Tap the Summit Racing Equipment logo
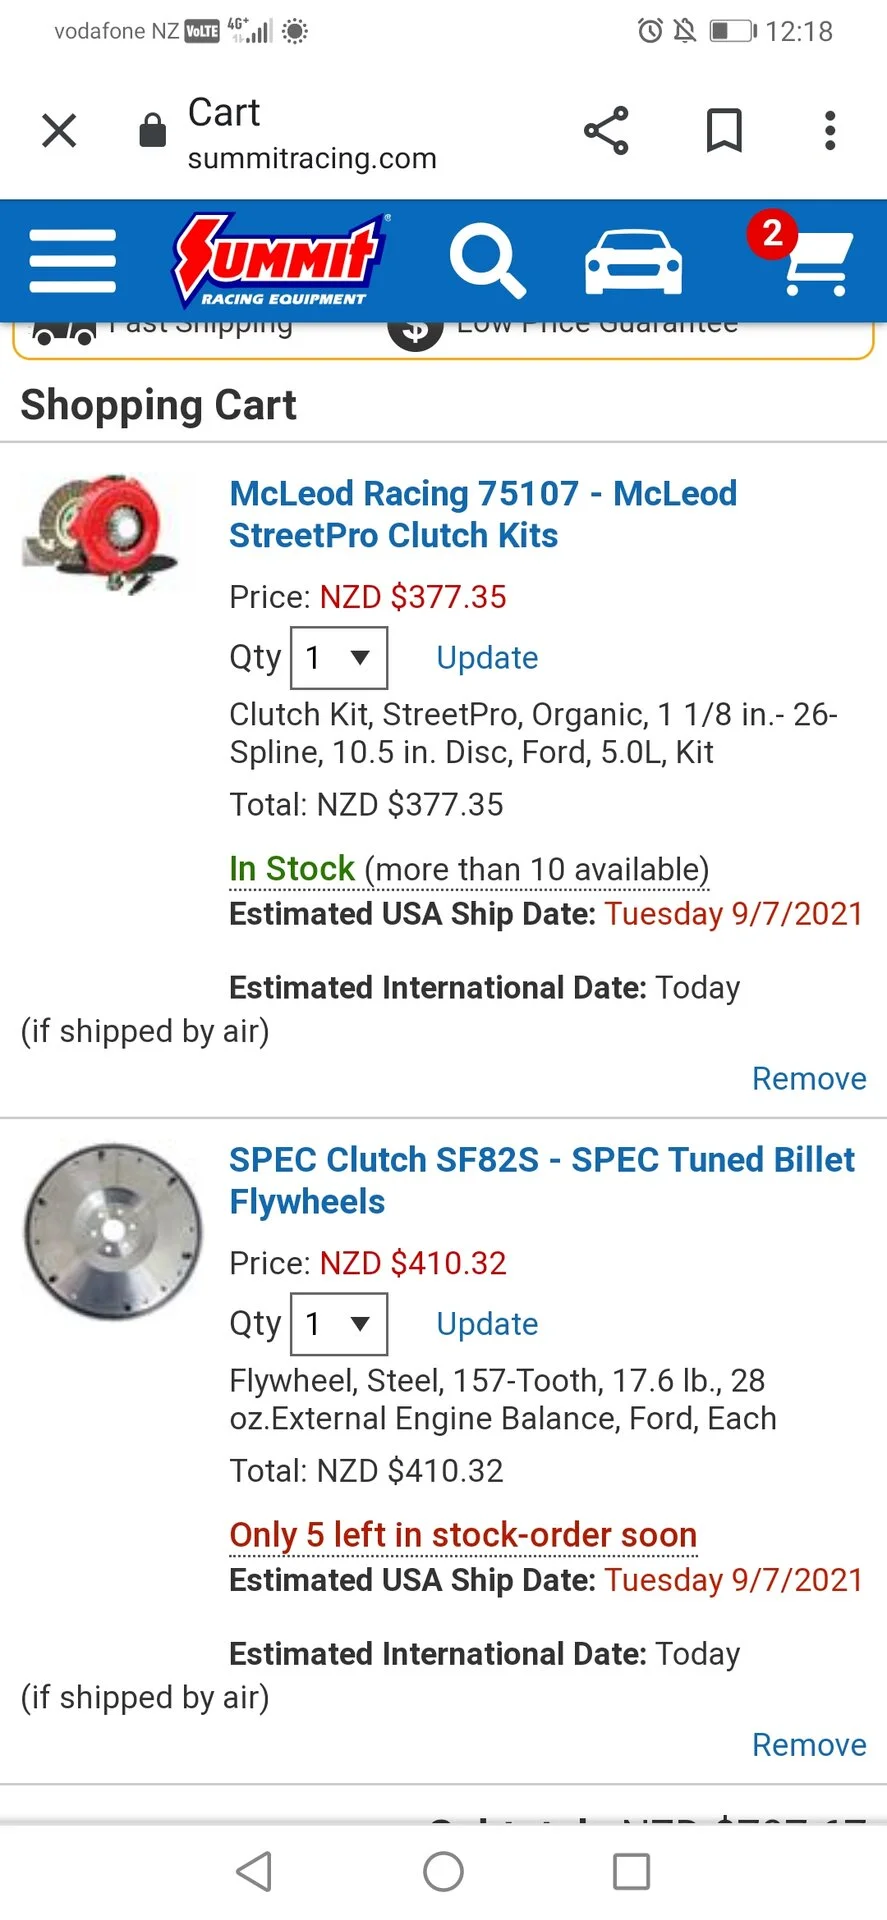Screen dimensions: 887x1920 280,260
